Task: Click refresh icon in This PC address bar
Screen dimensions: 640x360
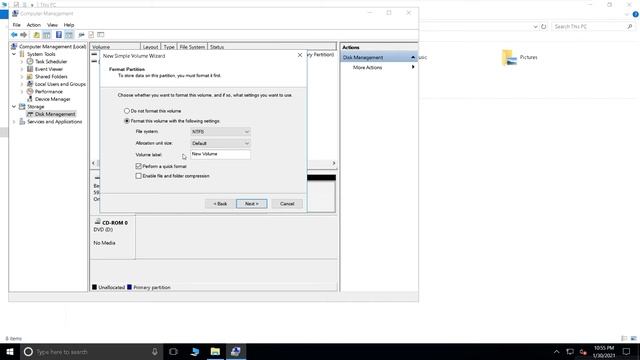Action: coord(544,27)
